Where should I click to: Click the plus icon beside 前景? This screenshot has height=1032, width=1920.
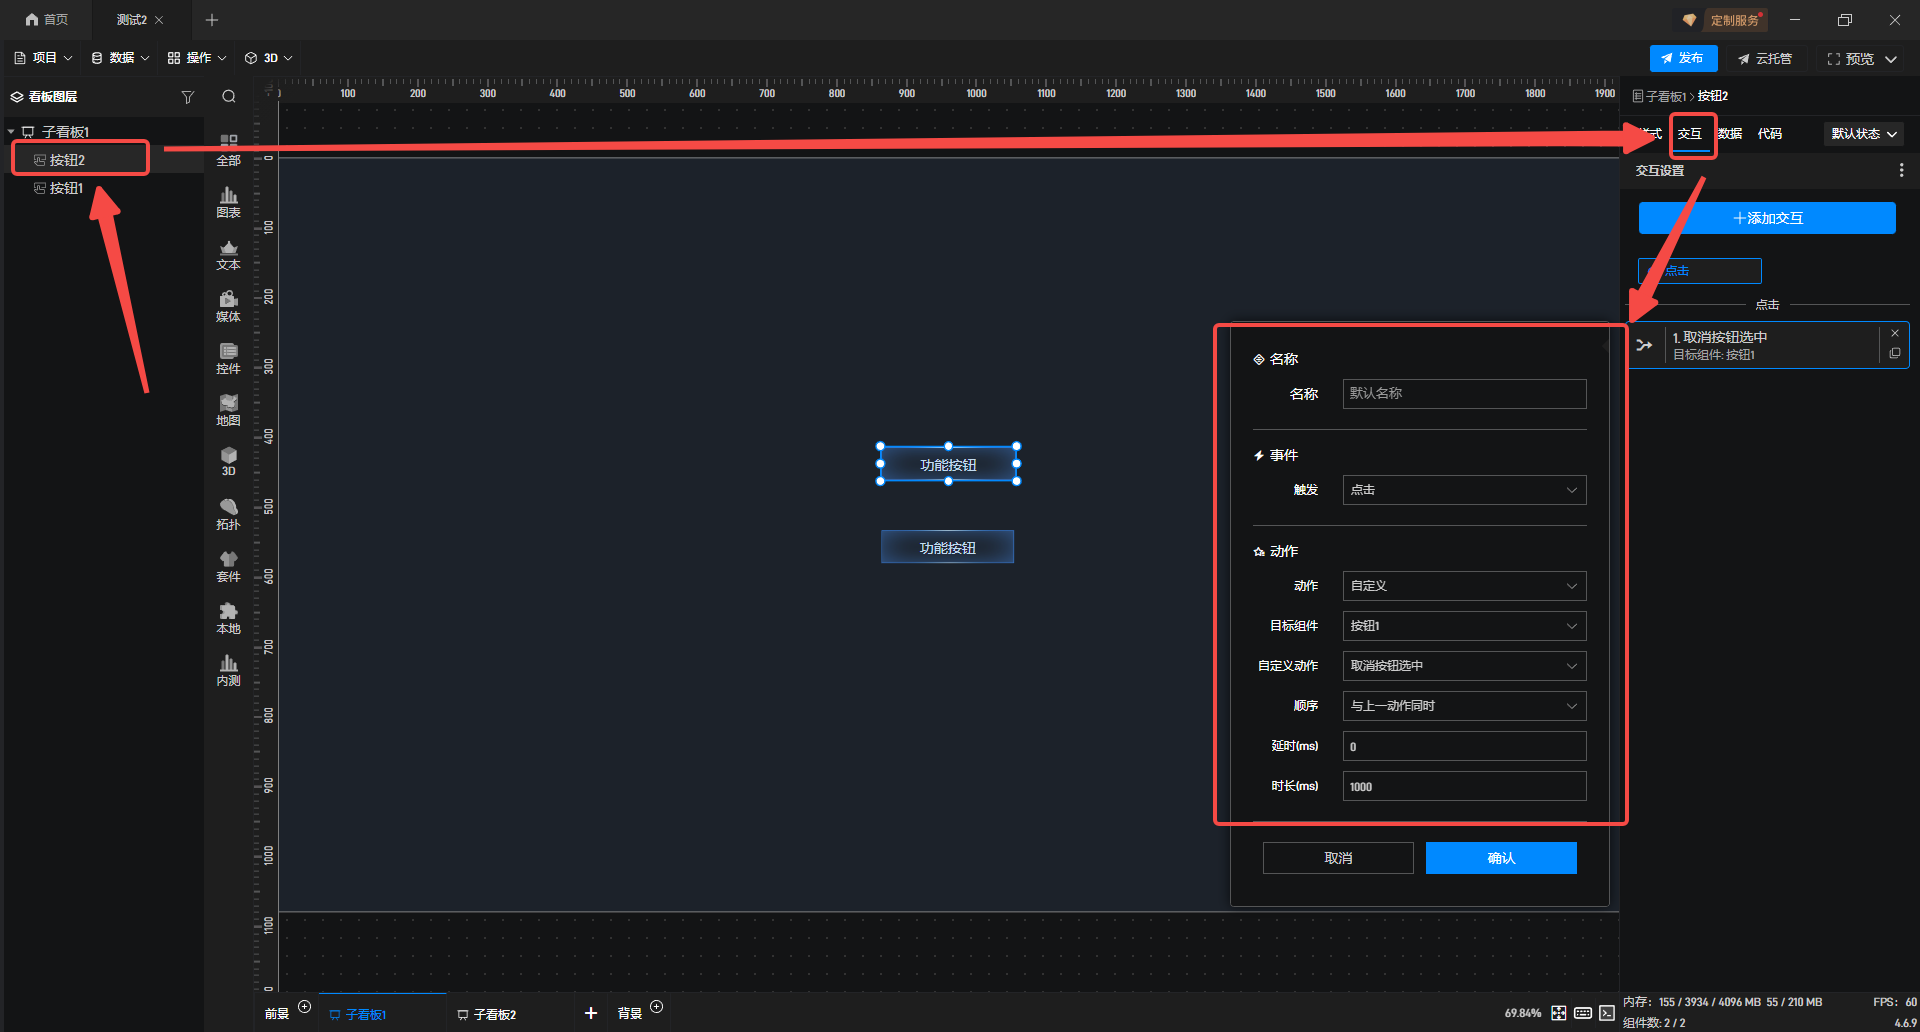[305, 1007]
